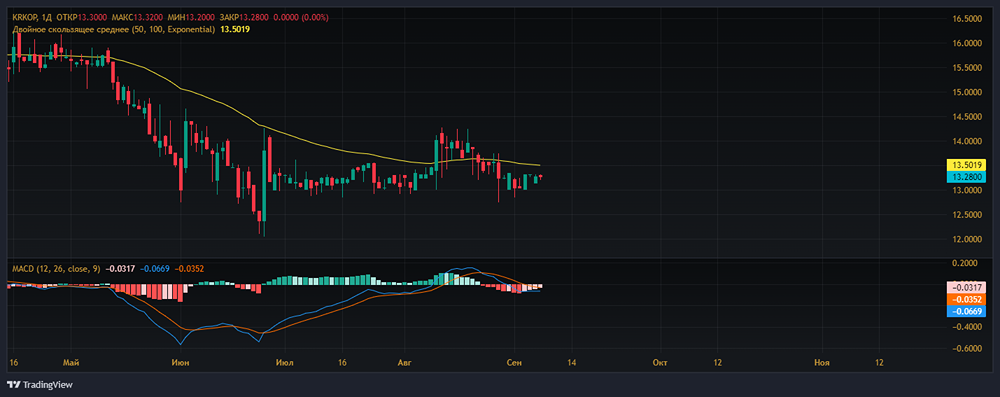Click the 16 date label after Июл
This screenshot has height=397, width=1000.
[x=341, y=363]
